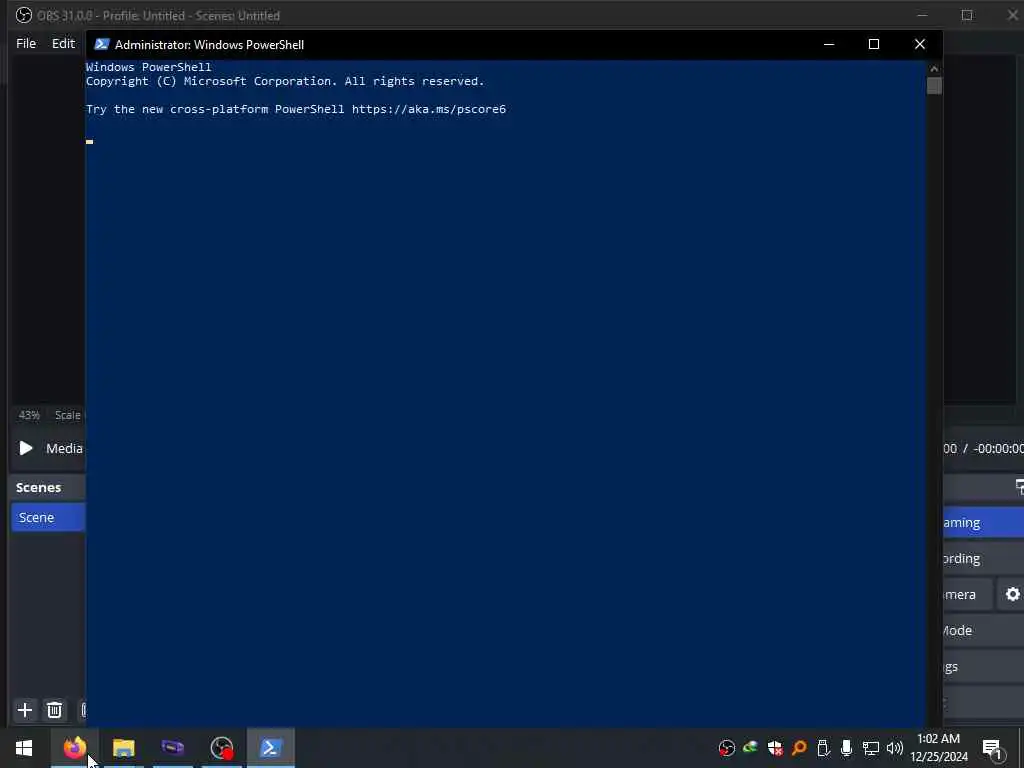Open the notification center icon
Screen dimensions: 1024x768
tap(991, 748)
